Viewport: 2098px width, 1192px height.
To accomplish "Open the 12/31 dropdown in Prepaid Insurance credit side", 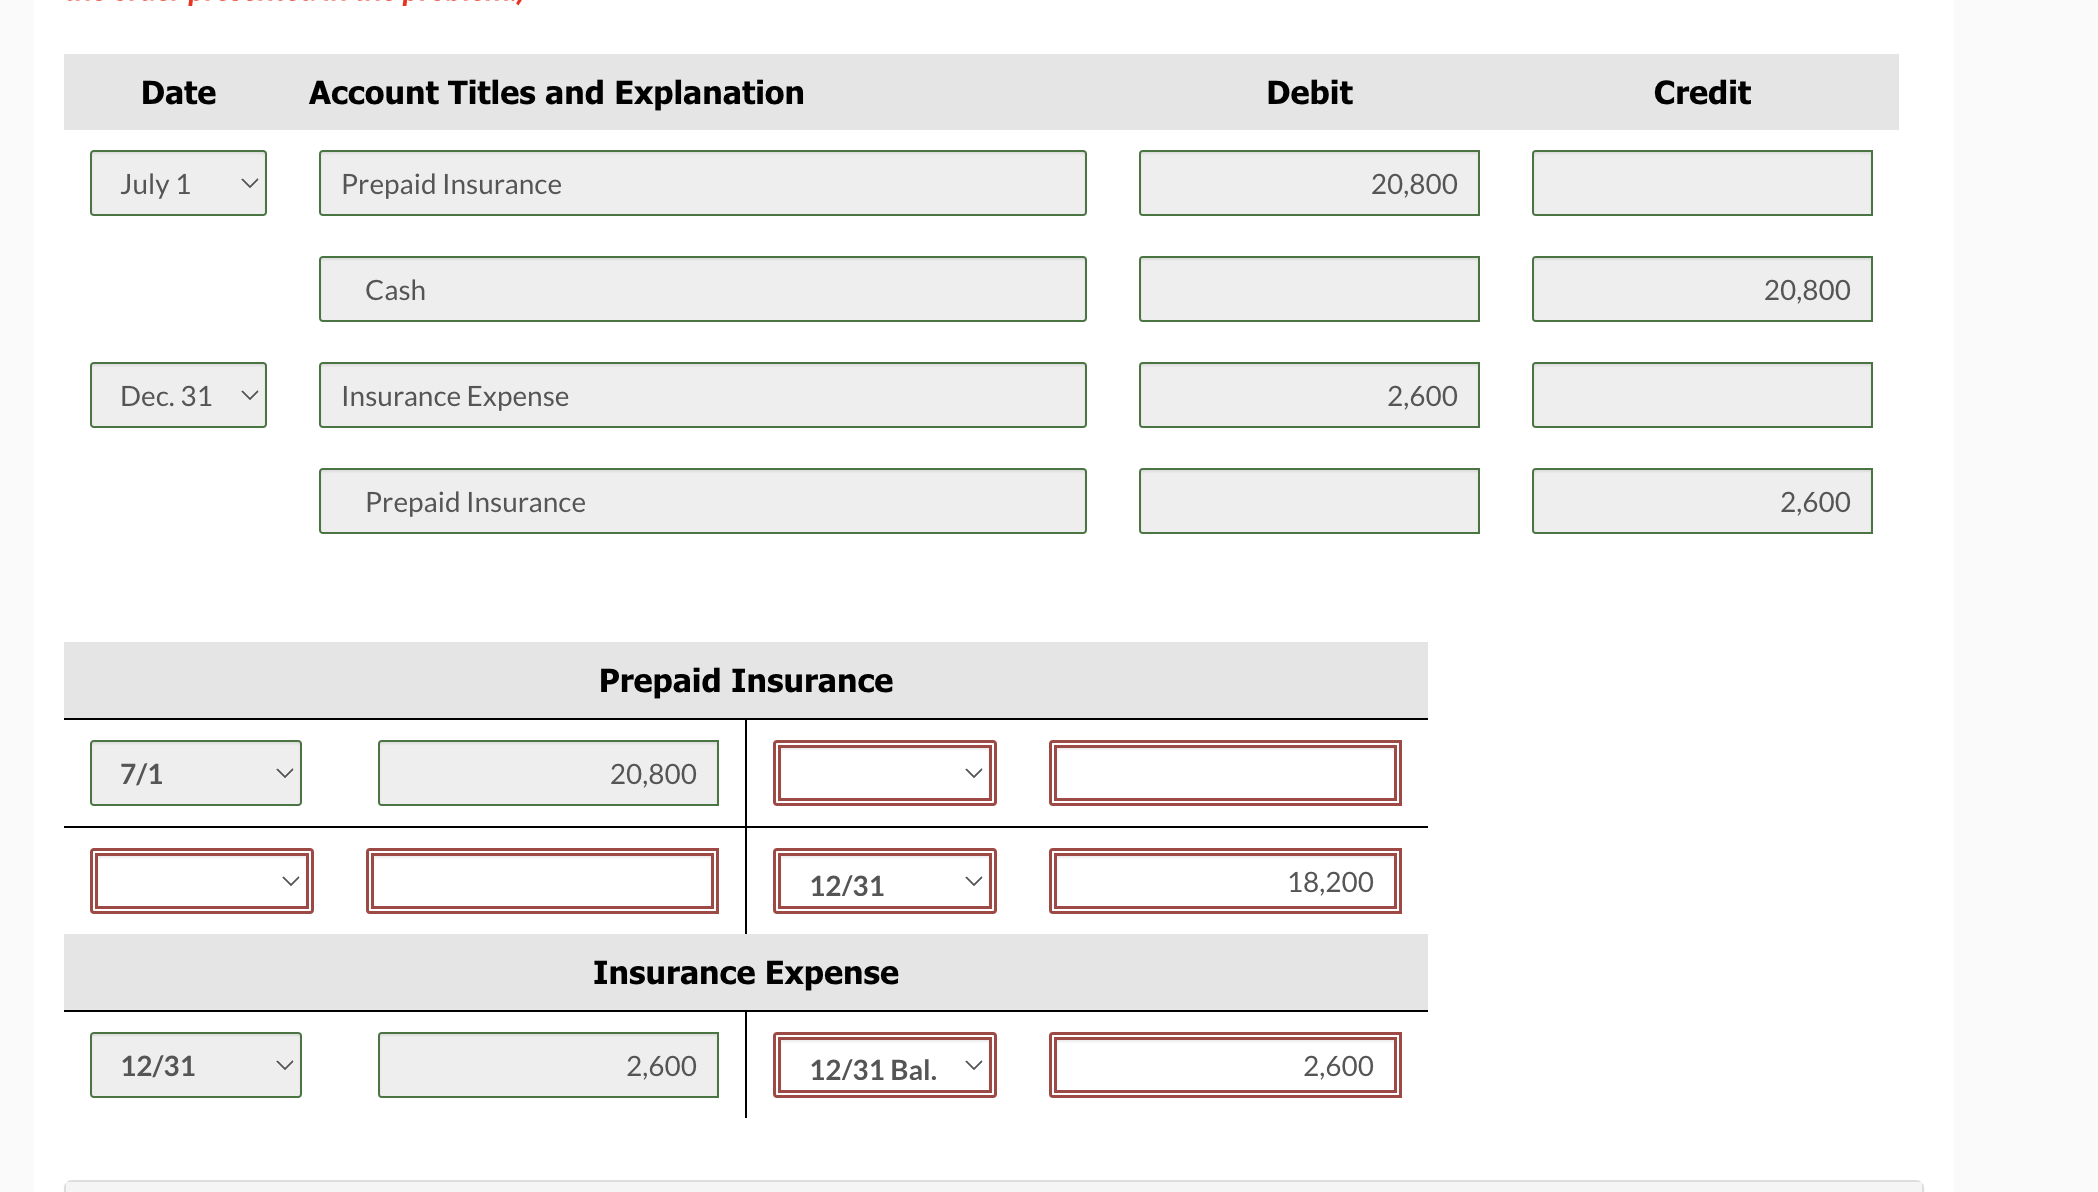I will pyautogui.click(x=883, y=881).
